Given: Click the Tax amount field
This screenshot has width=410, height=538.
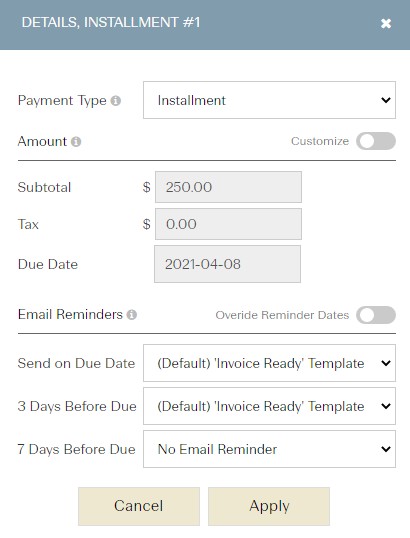Looking at the screenshot, I should [228, 224].
